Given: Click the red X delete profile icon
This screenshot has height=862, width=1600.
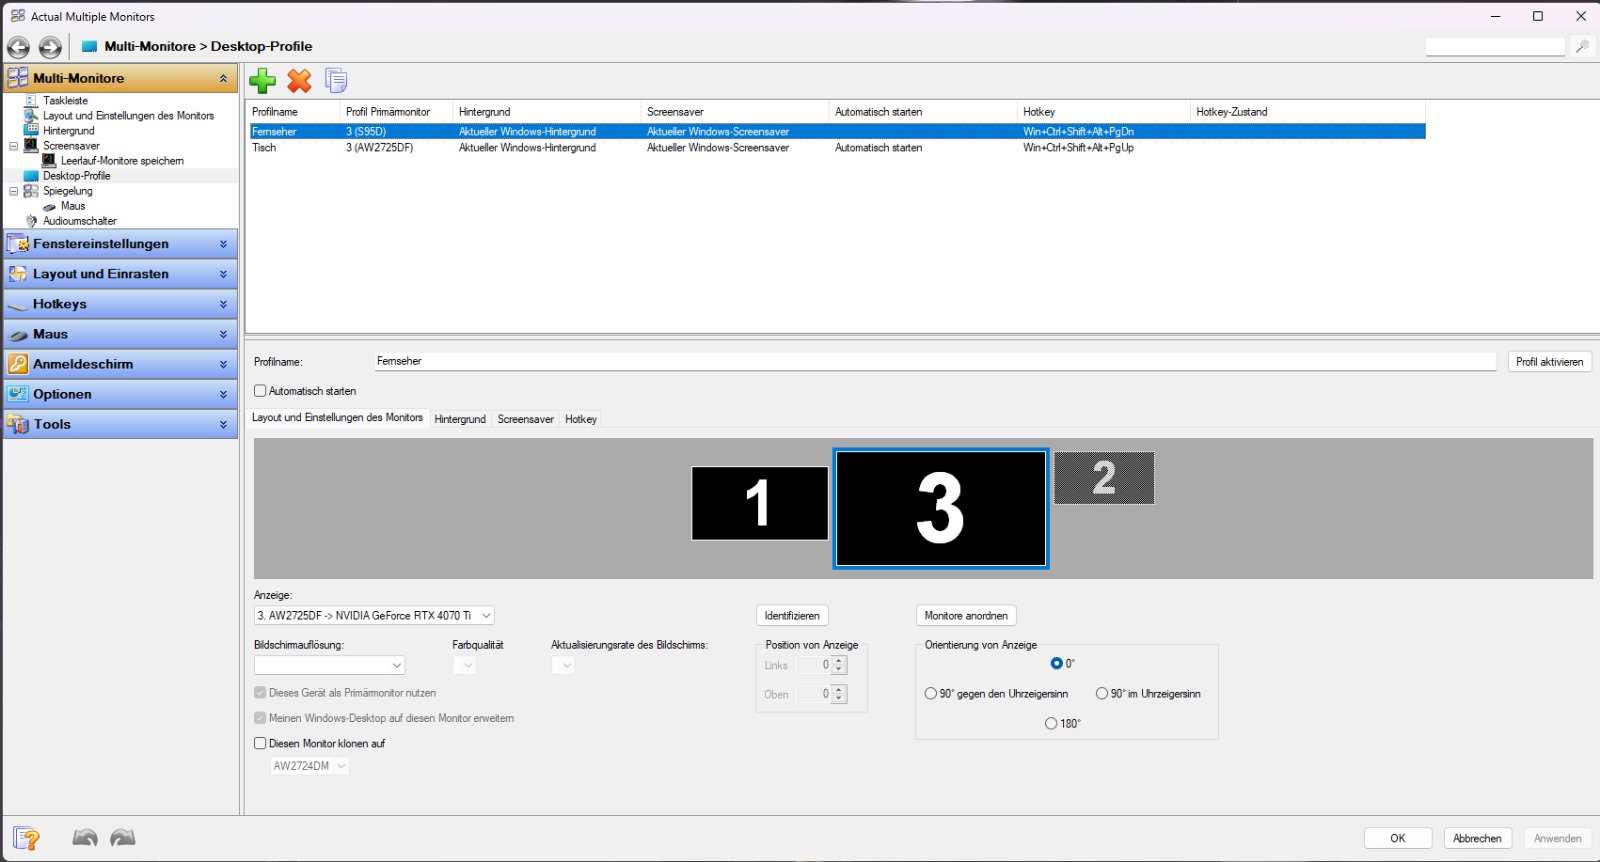Looking at the screenshot, I should [x=299, y=81].
